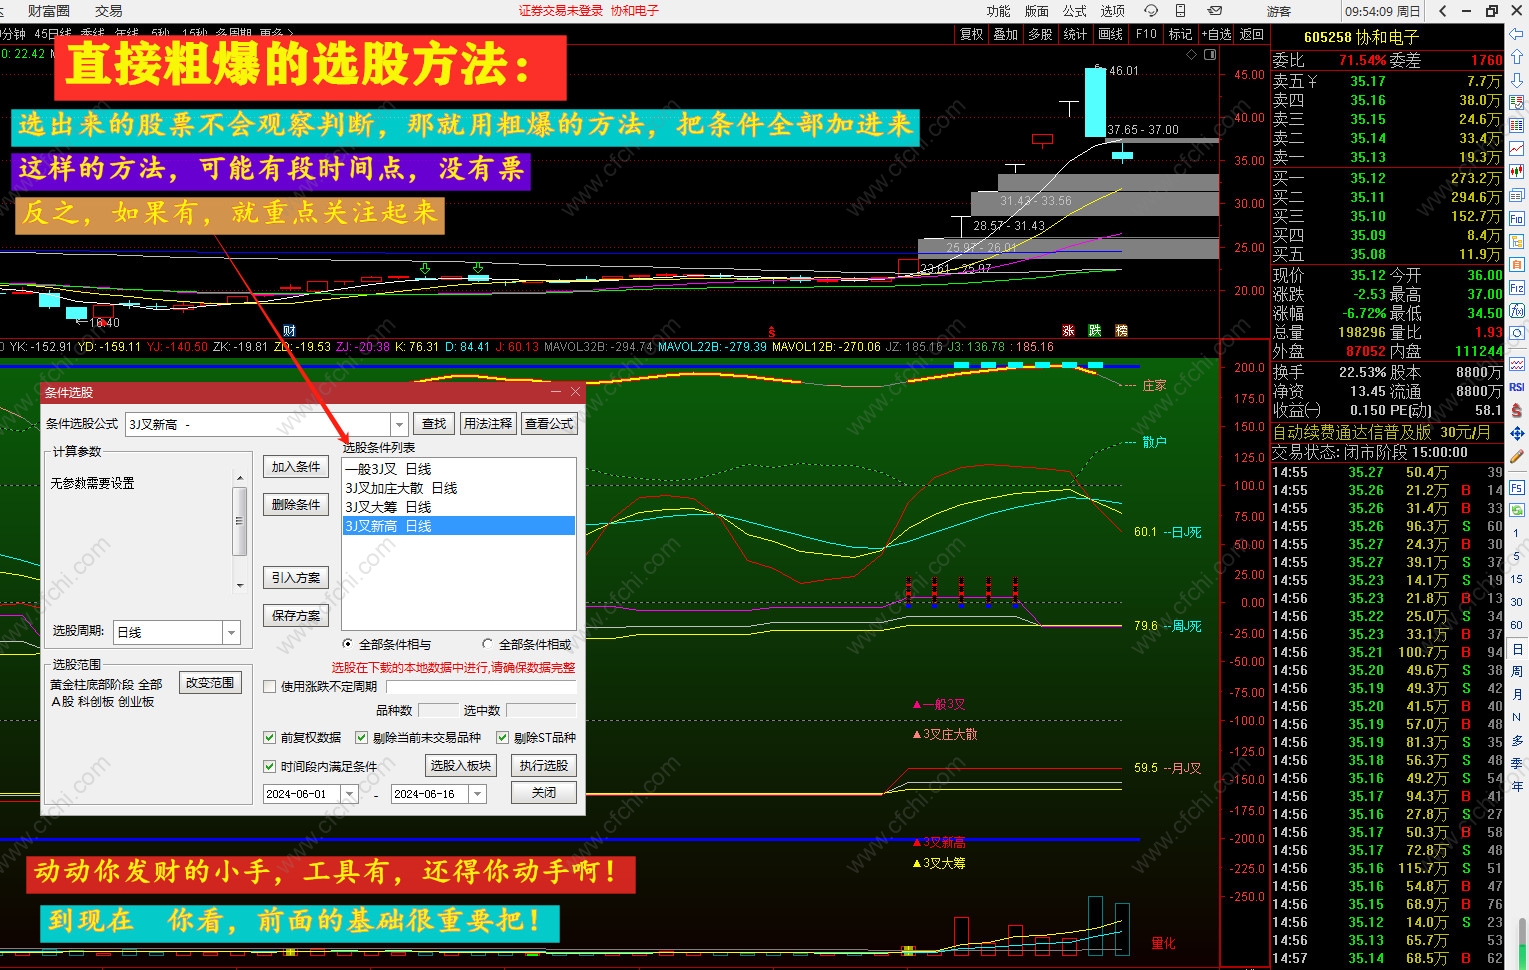Toggle the 剔除ST品种 checkbox
Image resolution: width=1529 pixels, height=970 pixels.
503,738
